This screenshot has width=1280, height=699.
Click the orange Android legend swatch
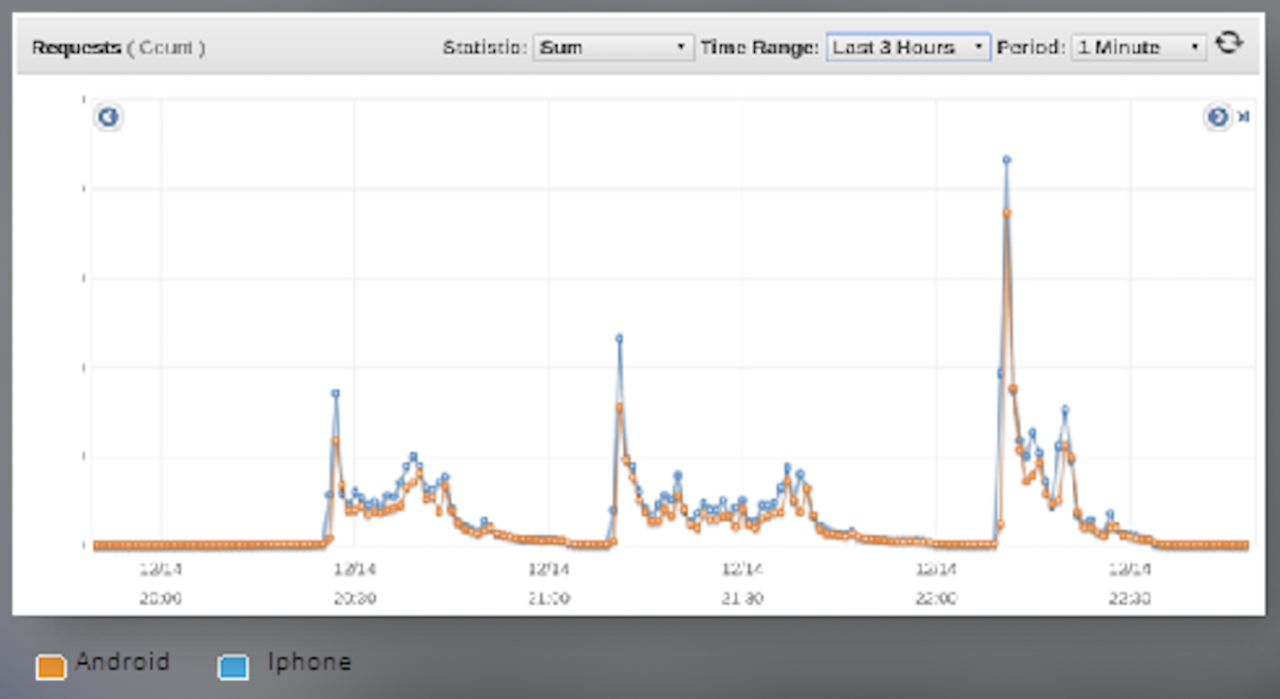point(51,666)
